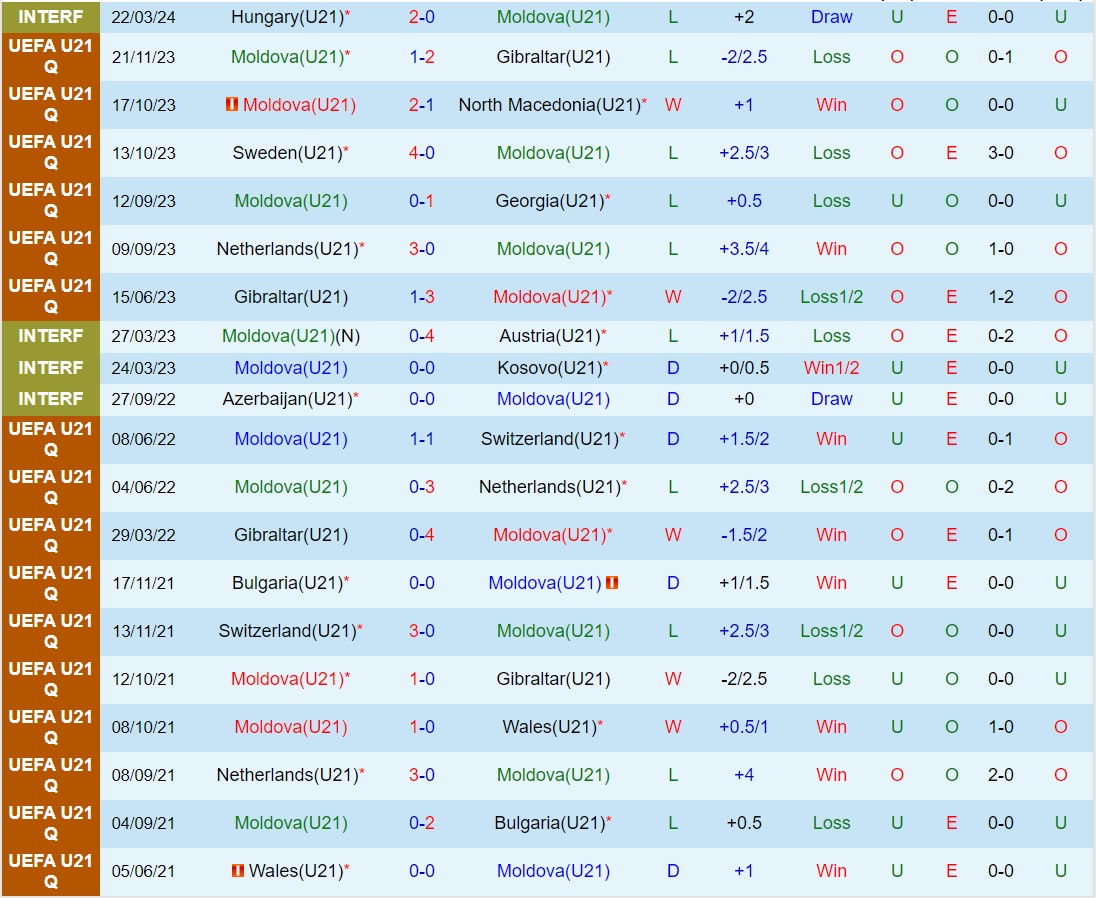
Task: Click the +3.5/4 handicap value
Action: [x=744, y=249]
